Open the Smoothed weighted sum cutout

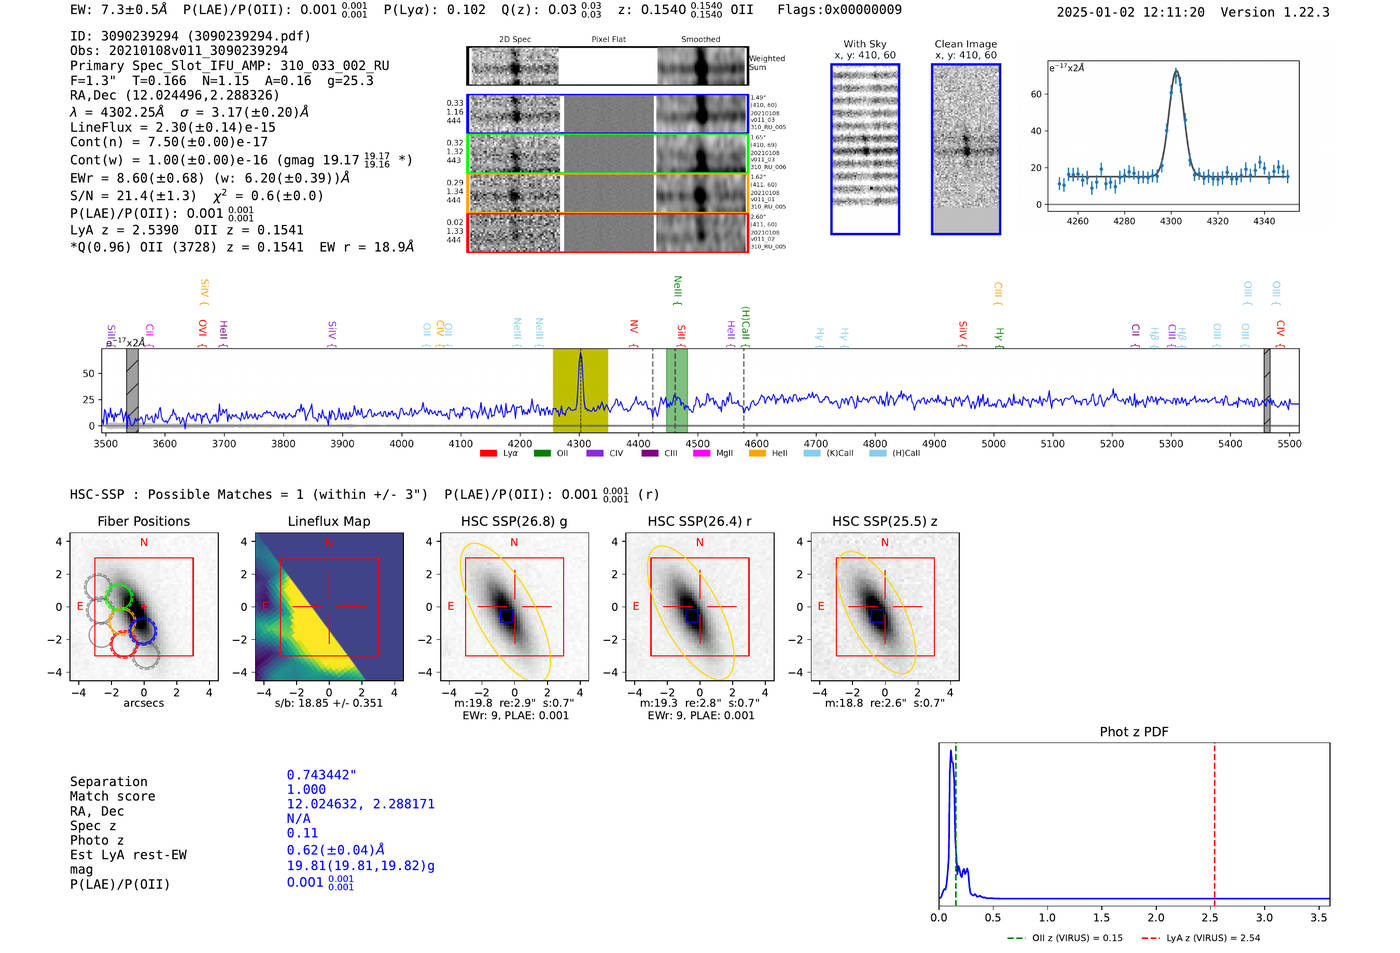coord(701,66)
